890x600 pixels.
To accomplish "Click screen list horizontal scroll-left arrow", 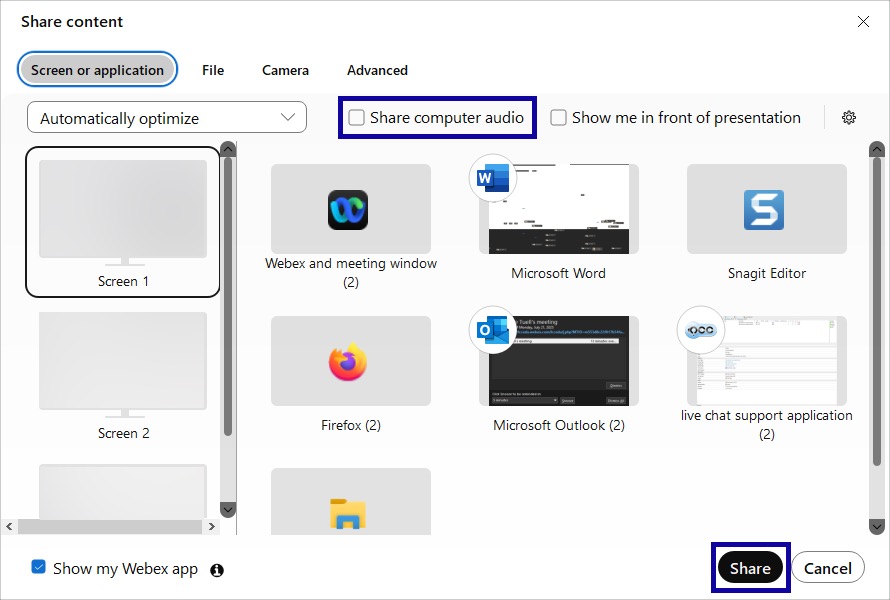I will point(9,527).
